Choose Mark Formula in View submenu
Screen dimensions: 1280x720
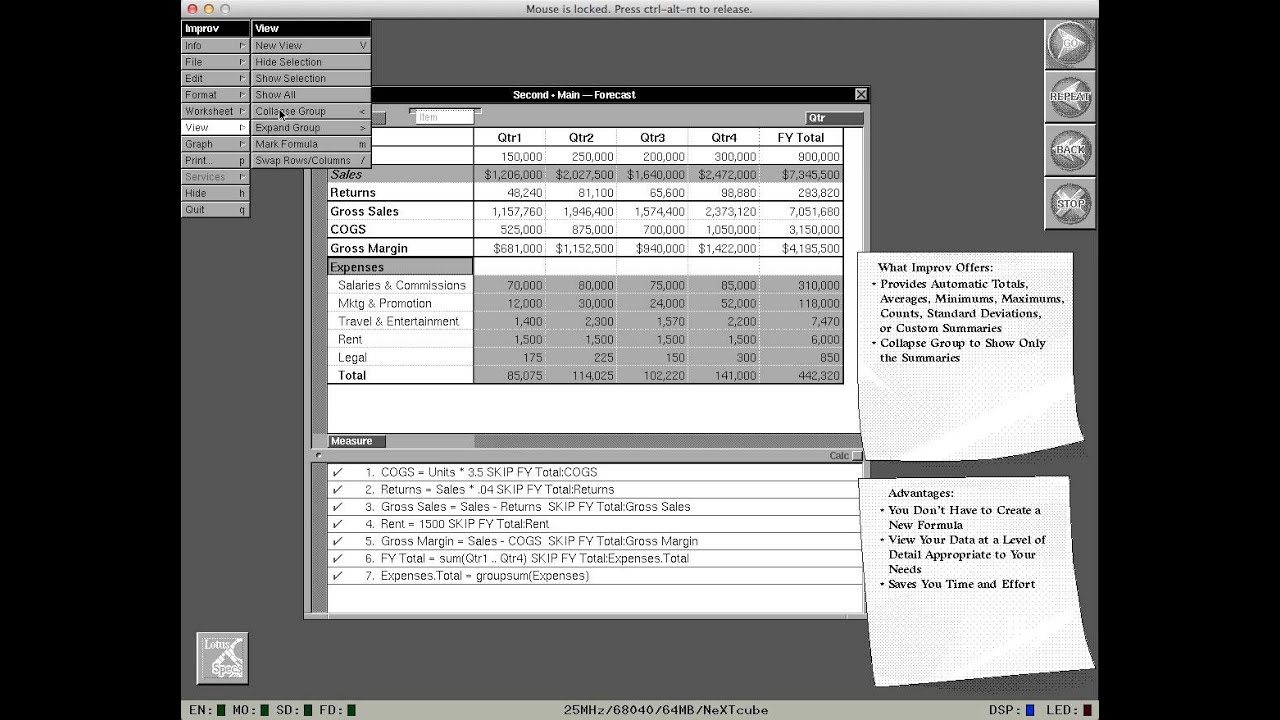tap(311, 144)
